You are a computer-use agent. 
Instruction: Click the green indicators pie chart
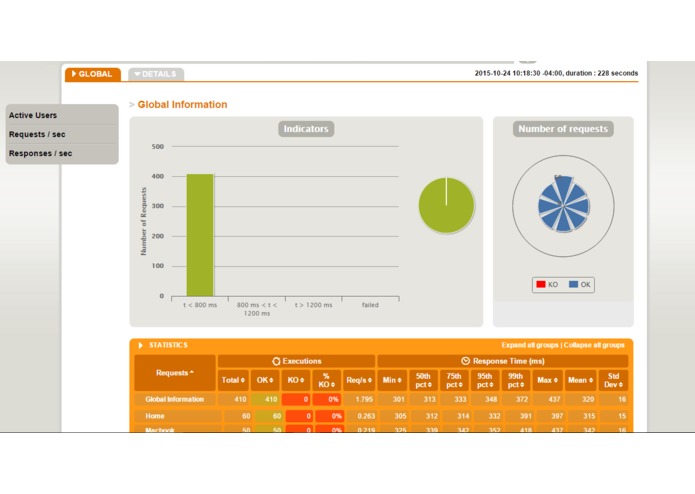(x=446, y=205)
